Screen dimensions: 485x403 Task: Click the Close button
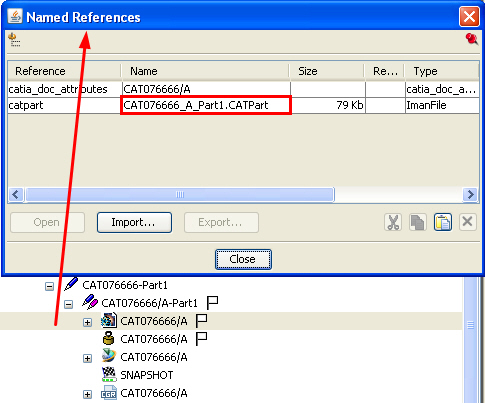(x=243, y=259)
